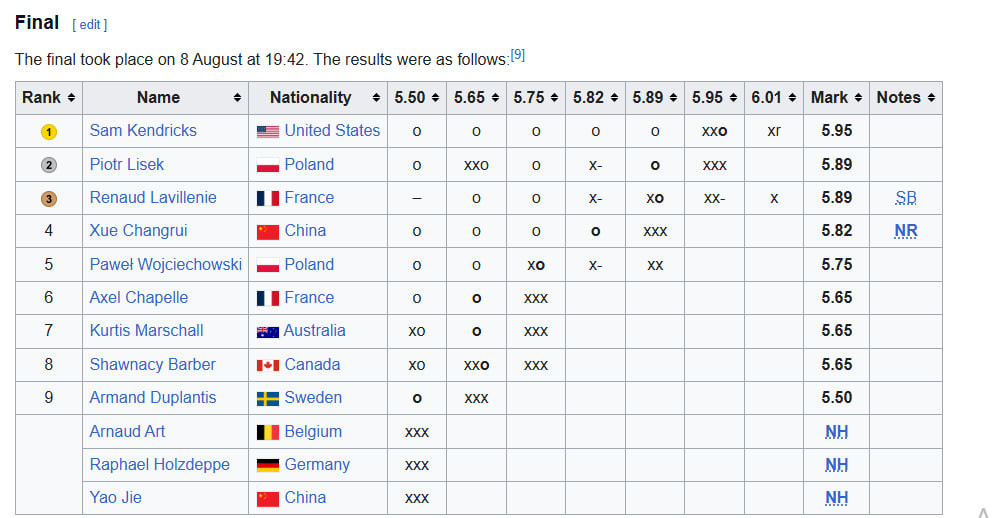
Task: Open reference footnote 9
Action: click(517, 55)
